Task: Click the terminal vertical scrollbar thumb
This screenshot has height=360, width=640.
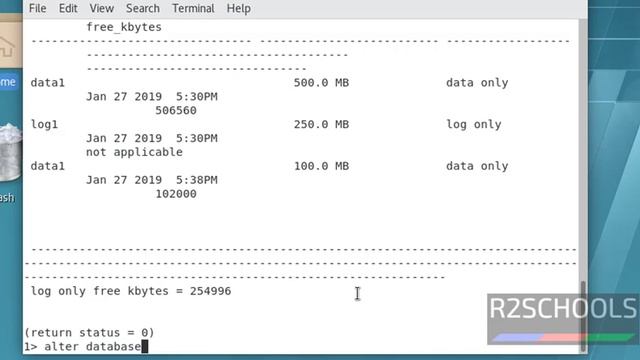Action: [x=583, y=316]
